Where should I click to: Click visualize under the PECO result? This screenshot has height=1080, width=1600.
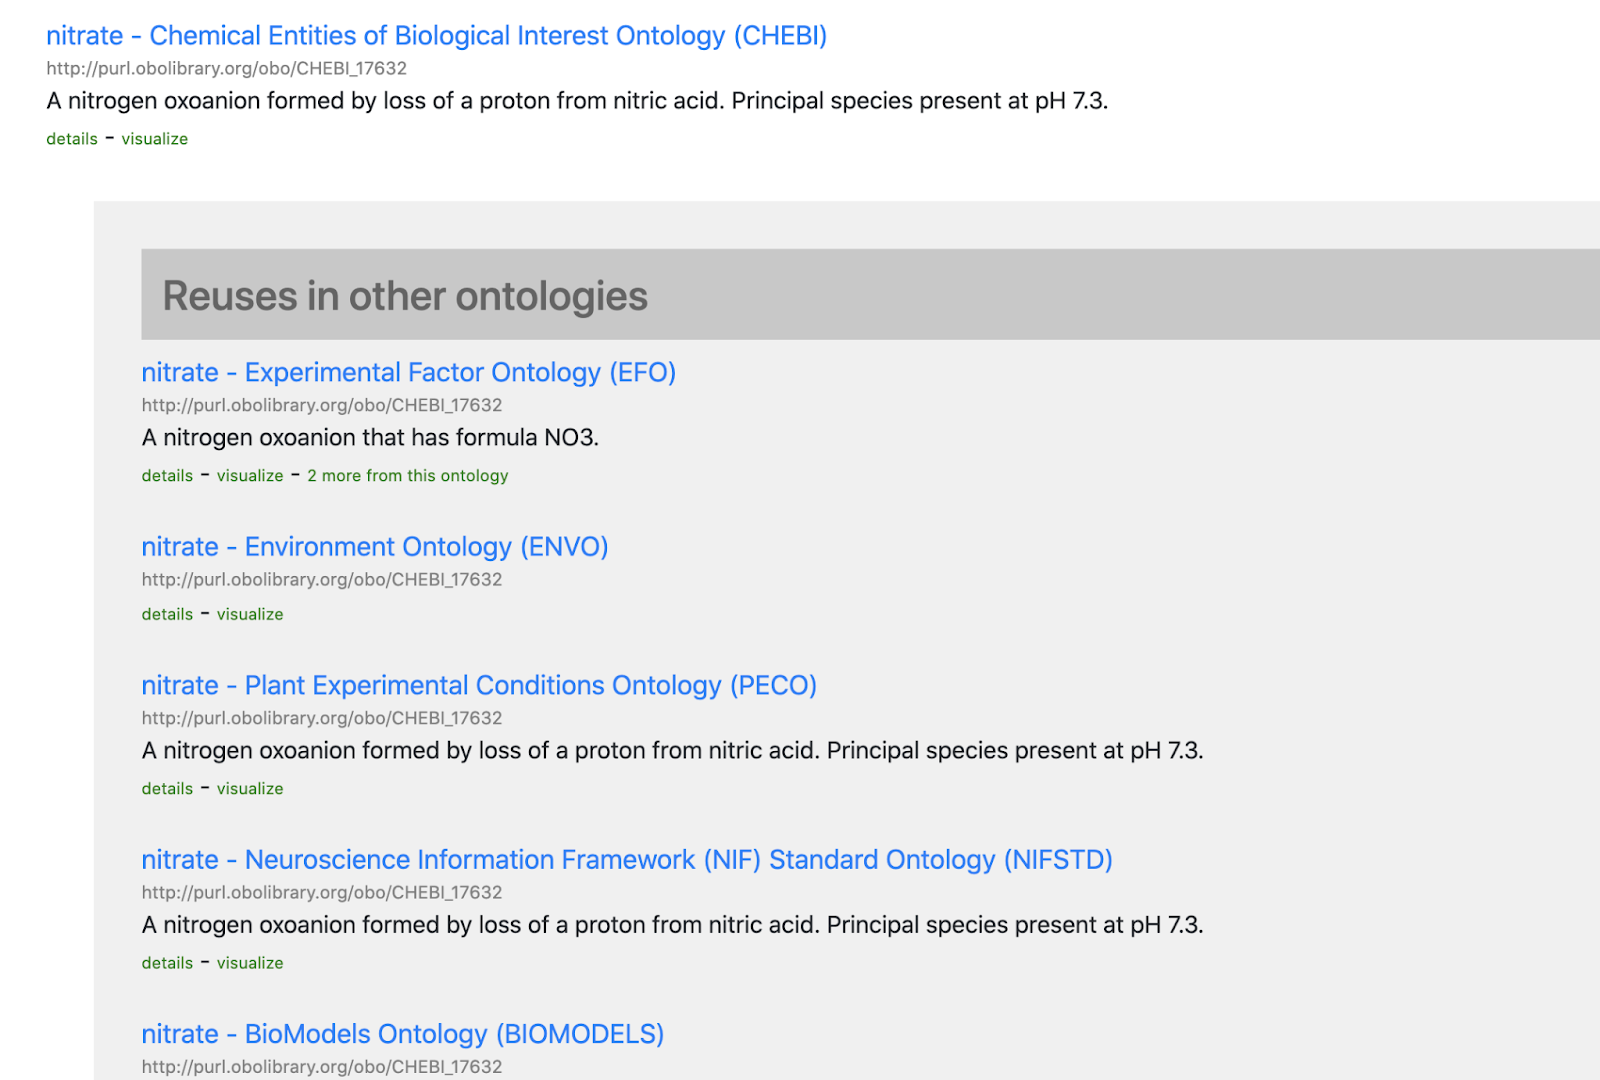point(250,789)
